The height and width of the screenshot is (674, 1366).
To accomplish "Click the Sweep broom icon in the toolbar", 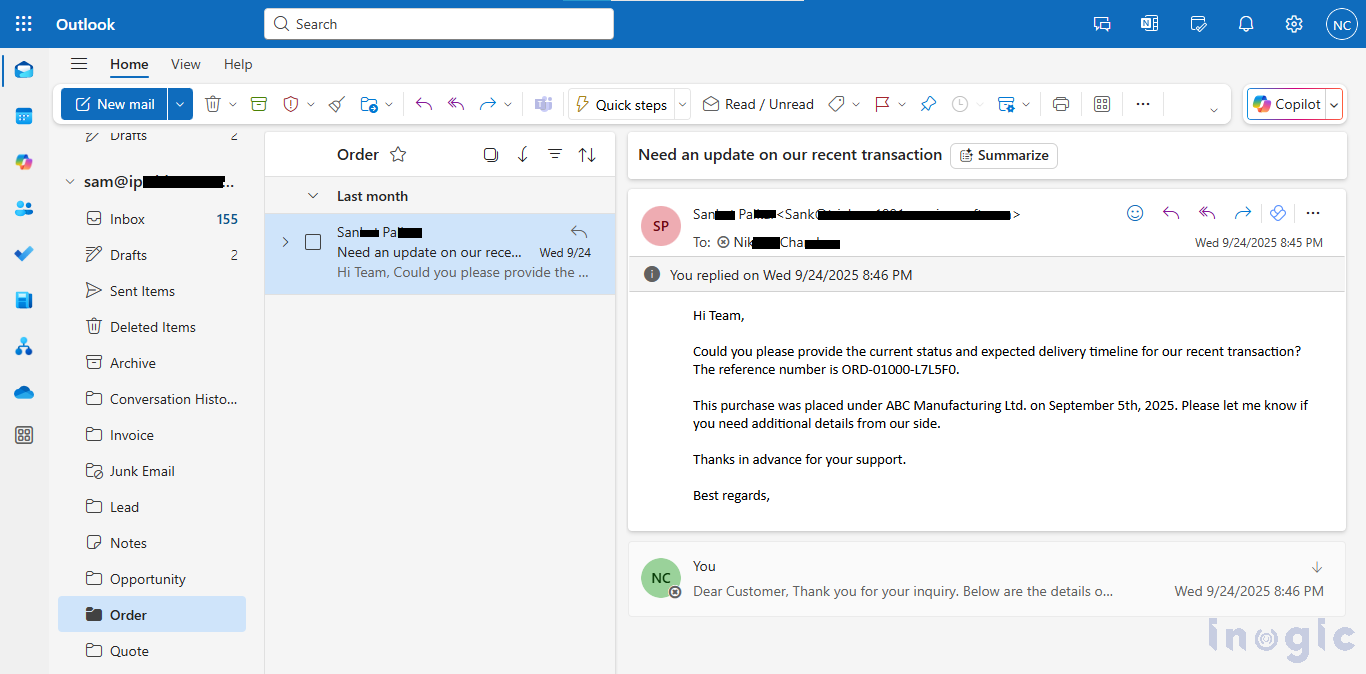I will click(x=337, y=104).
